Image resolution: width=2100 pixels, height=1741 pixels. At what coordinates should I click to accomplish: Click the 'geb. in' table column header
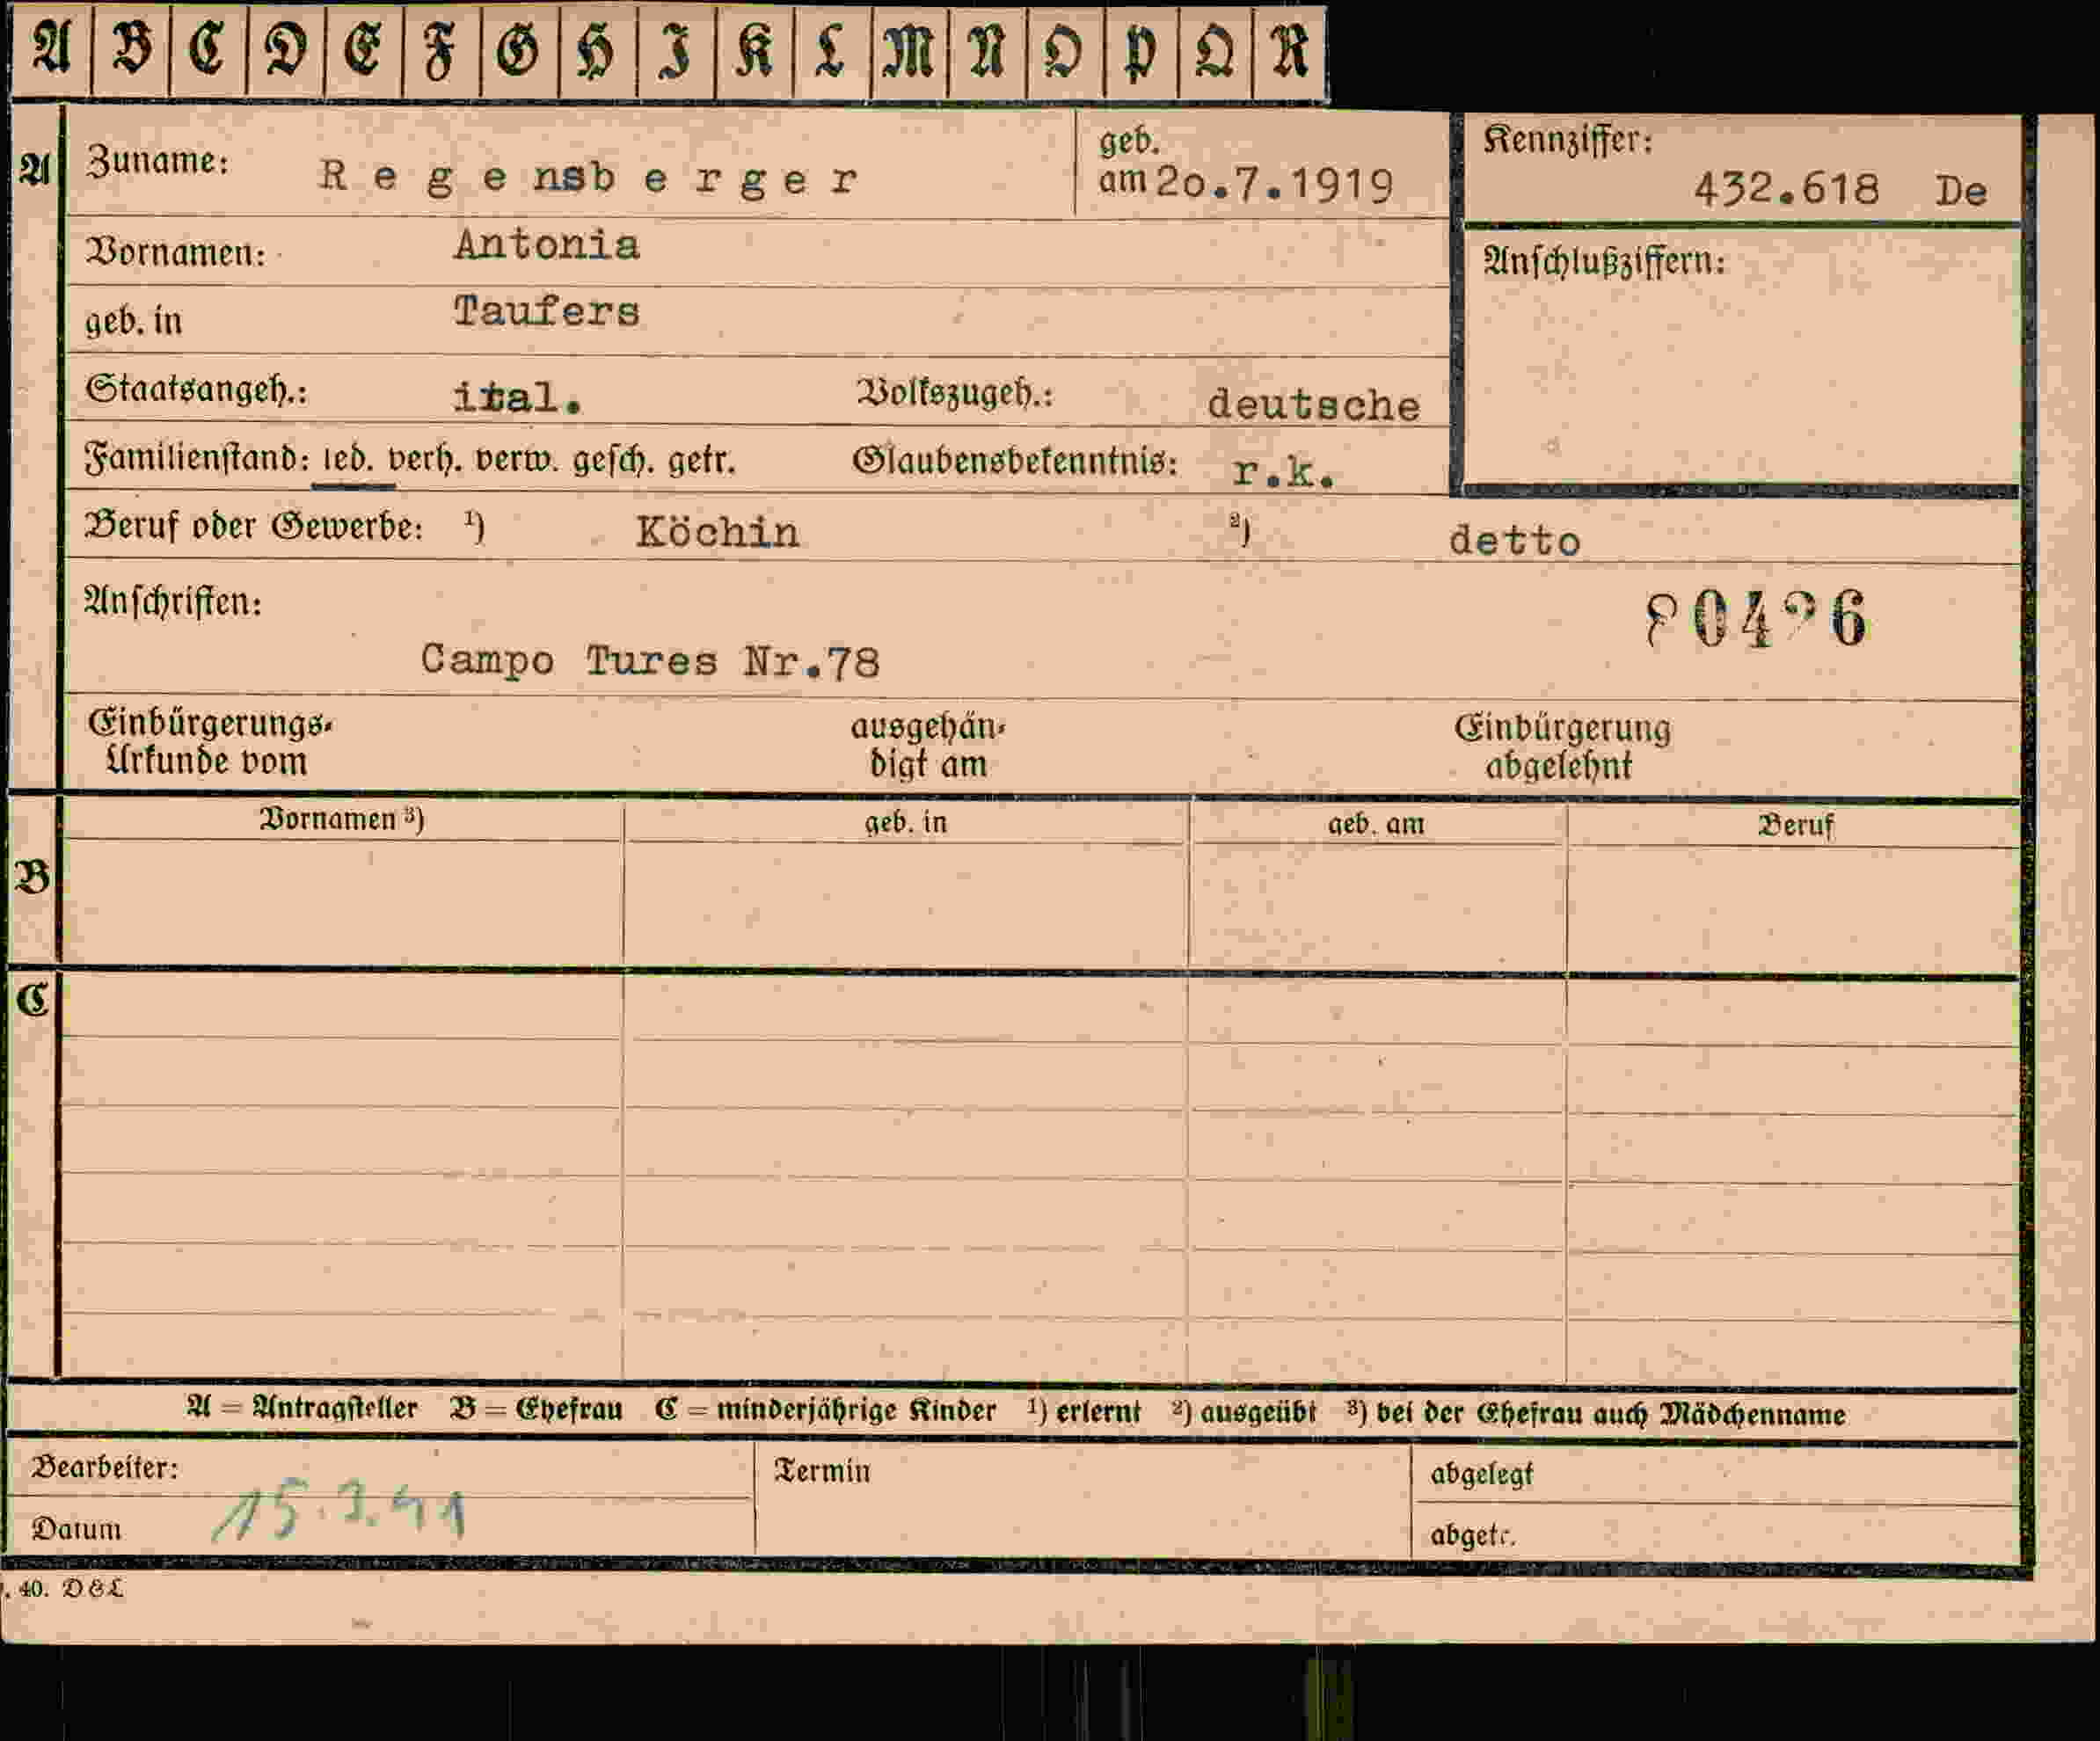tap(905, 822)
